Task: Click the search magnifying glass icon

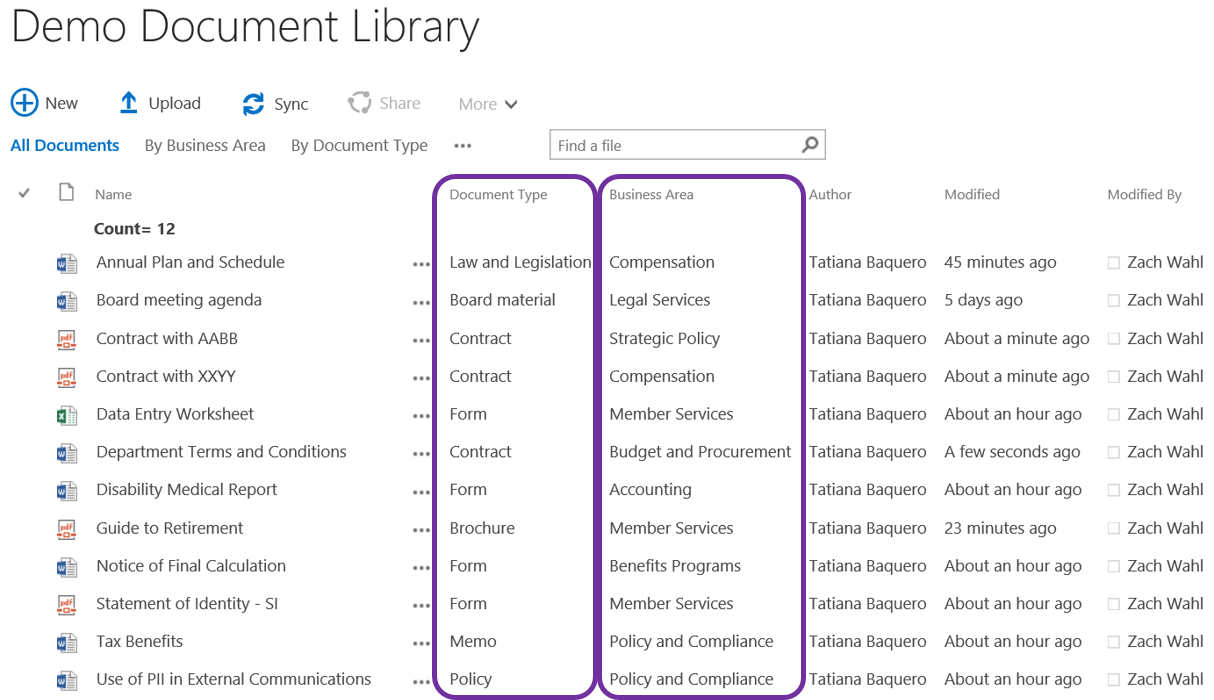Action: coord(810,144)
